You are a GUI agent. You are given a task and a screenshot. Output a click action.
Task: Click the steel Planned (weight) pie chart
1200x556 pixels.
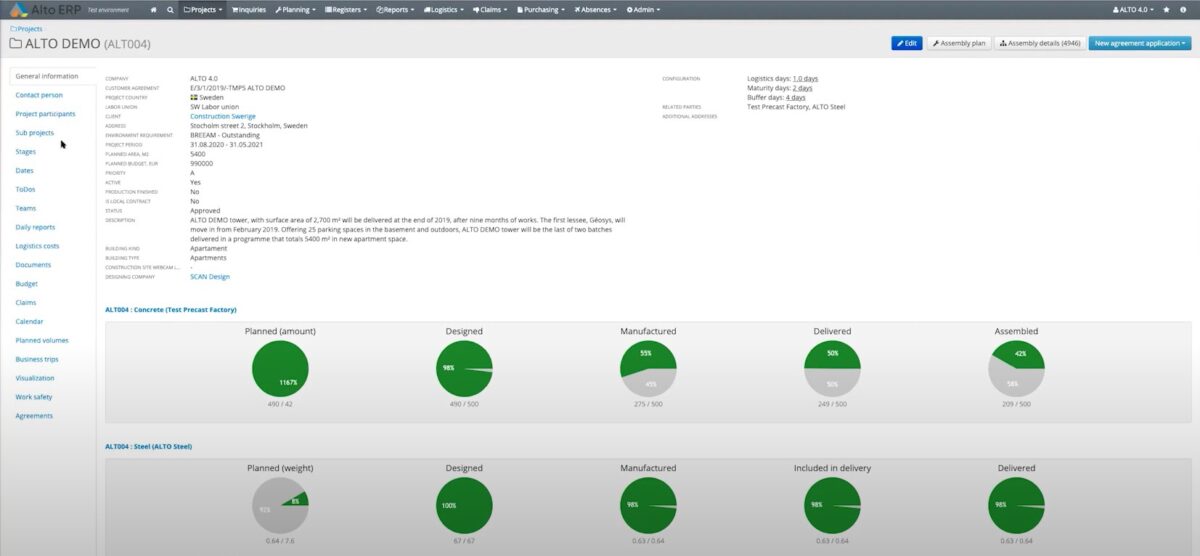click(x=280, y=505)
